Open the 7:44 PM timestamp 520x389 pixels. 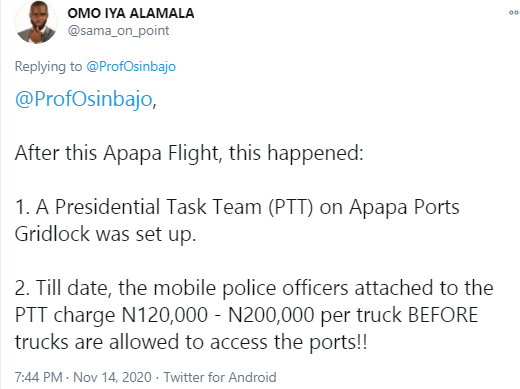point(39,377)
